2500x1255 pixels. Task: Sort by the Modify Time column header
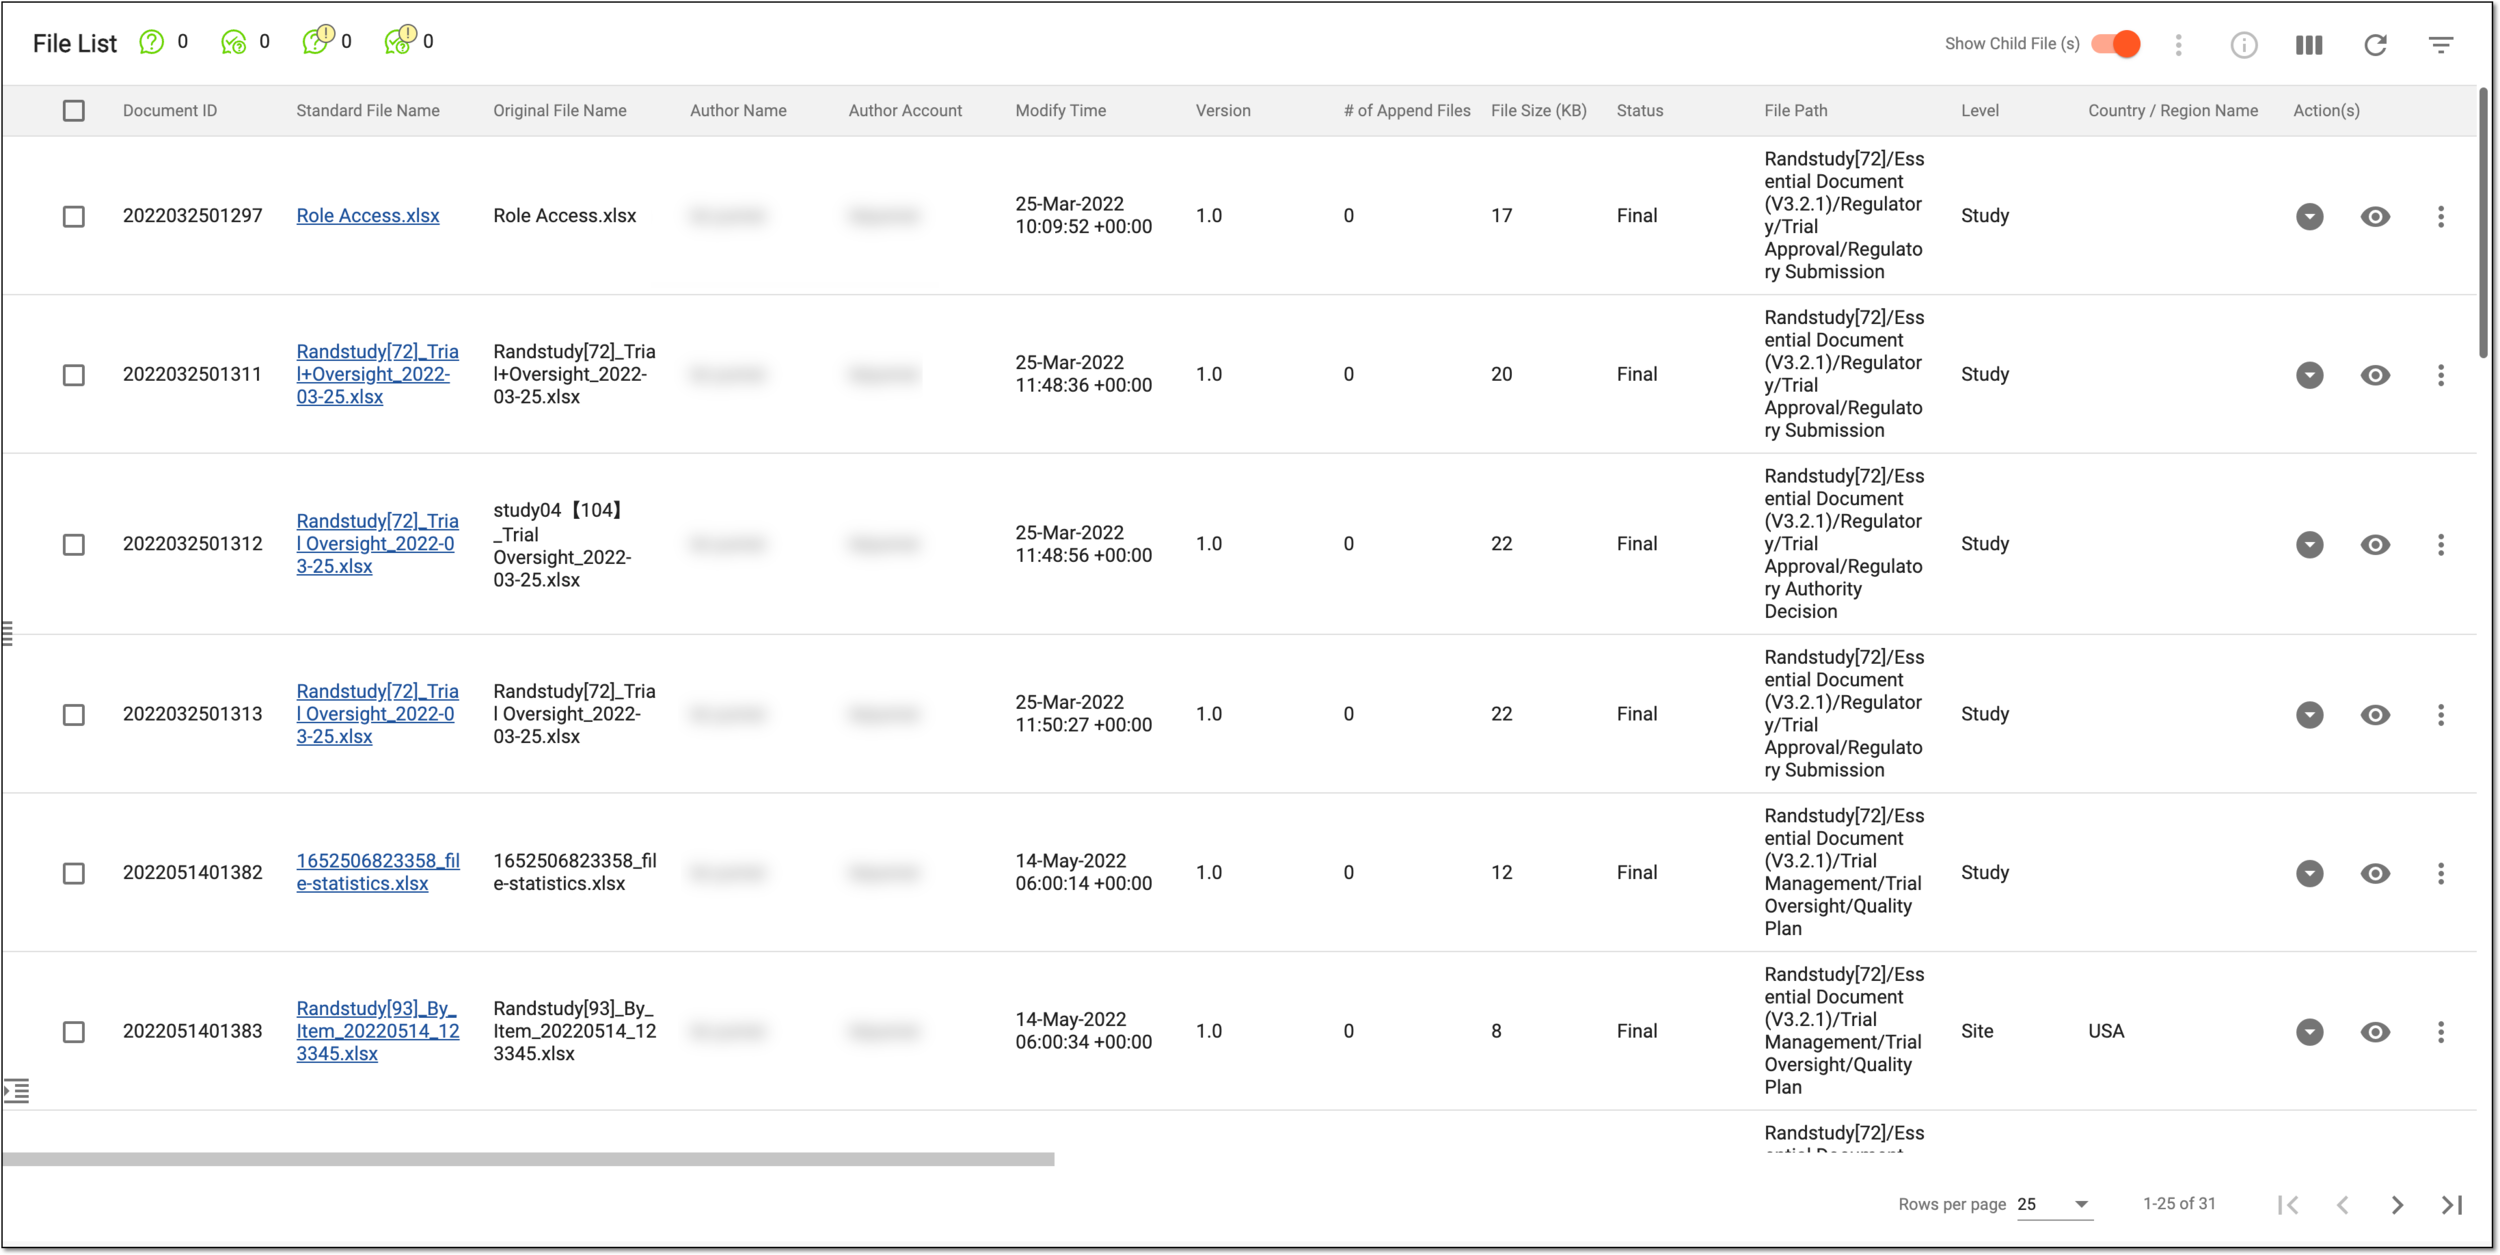(1061, 111)
